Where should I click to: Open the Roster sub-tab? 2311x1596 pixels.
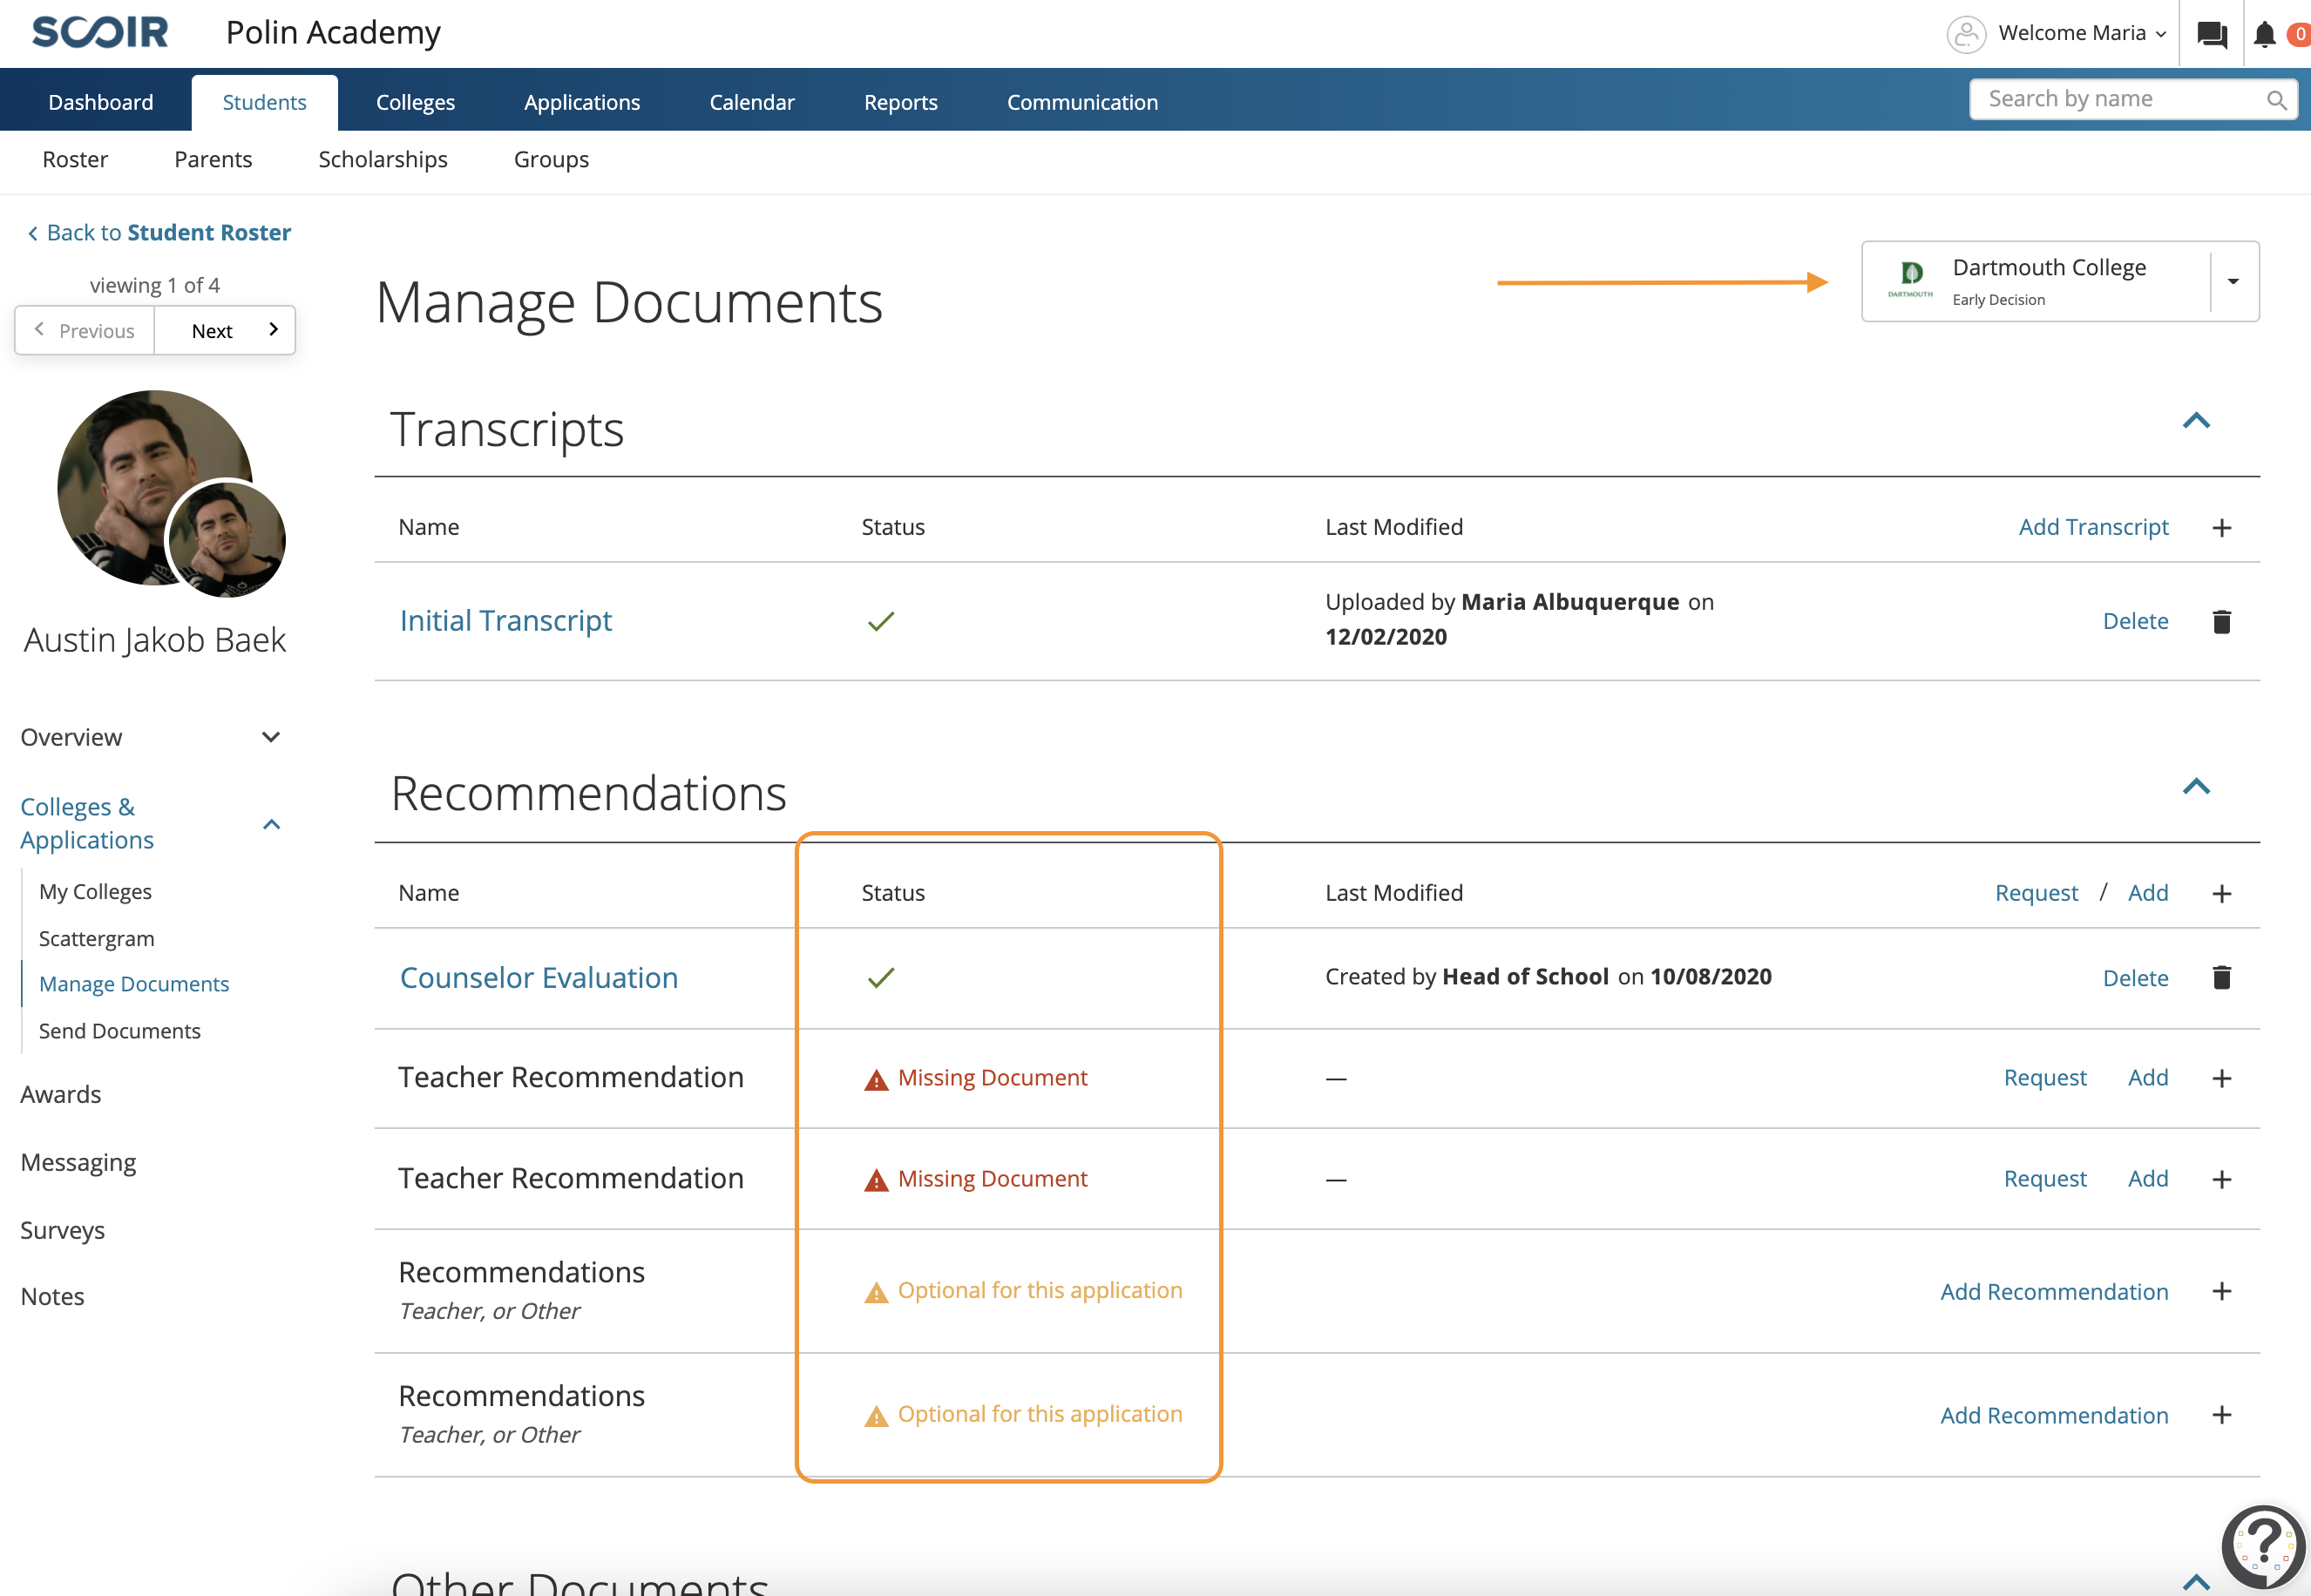pyautogui.click(x=75, y=160)
